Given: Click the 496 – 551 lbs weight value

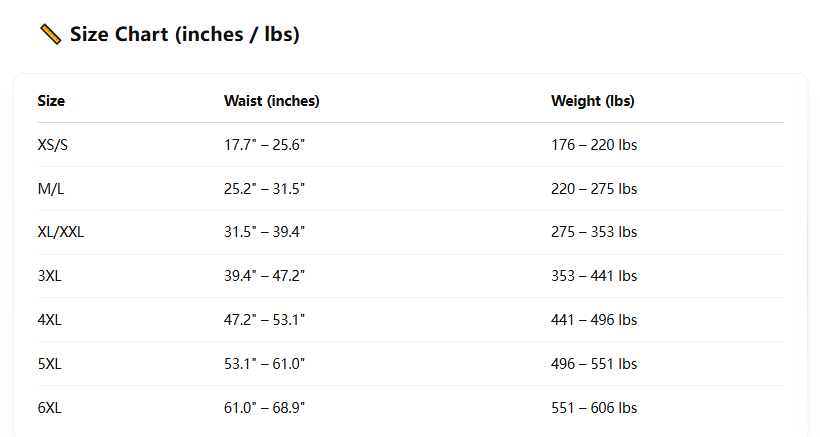Looking at the screenshot, I should 594,364.
